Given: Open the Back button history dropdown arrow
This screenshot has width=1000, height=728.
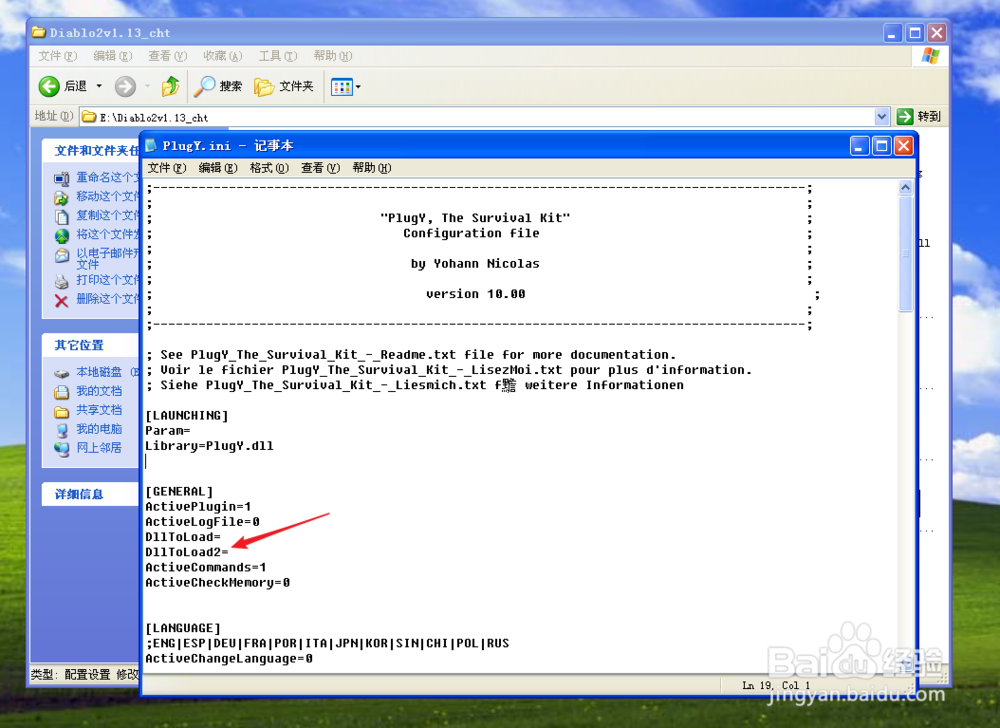Looking at the screenshot, I should (x=99, y=86).
